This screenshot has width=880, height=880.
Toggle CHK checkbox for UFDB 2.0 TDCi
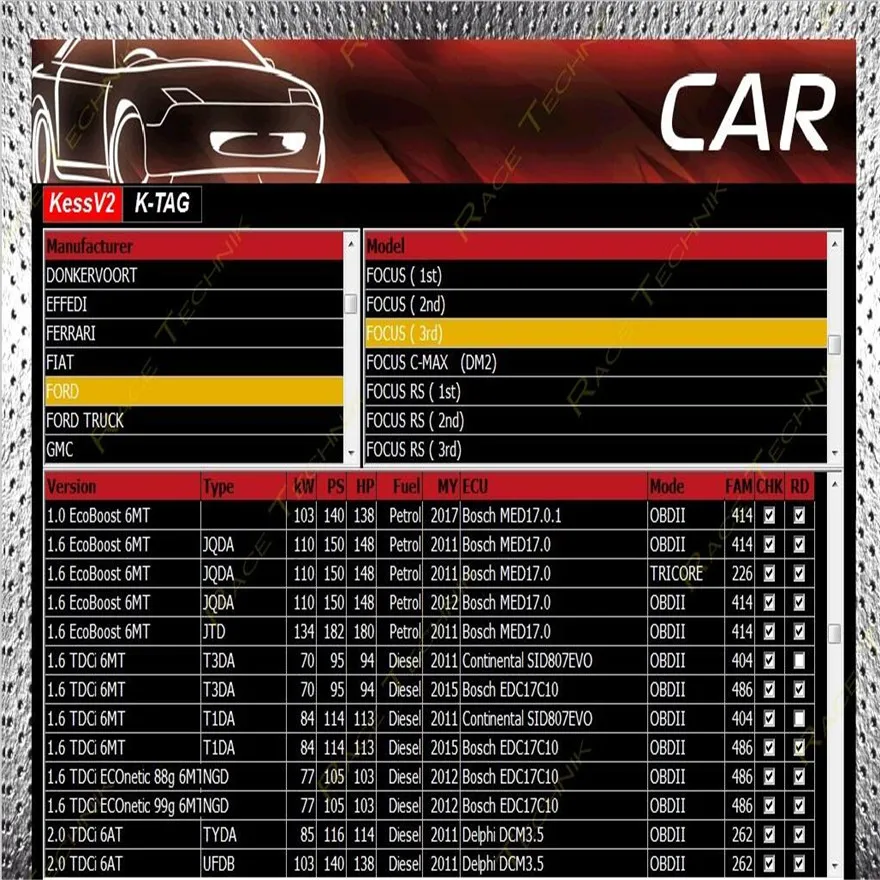click(x=769, y=864)
